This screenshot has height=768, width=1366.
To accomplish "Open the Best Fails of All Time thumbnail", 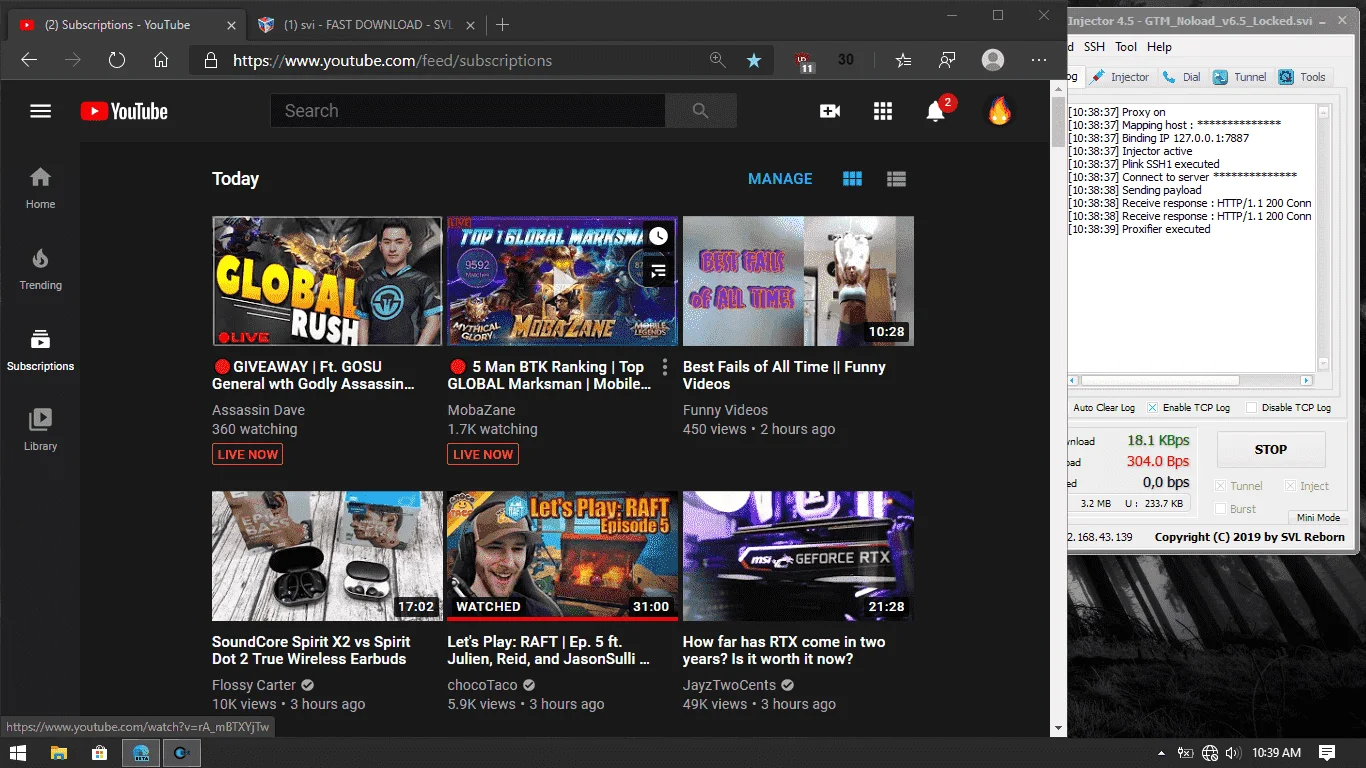I will coord(798,281).
